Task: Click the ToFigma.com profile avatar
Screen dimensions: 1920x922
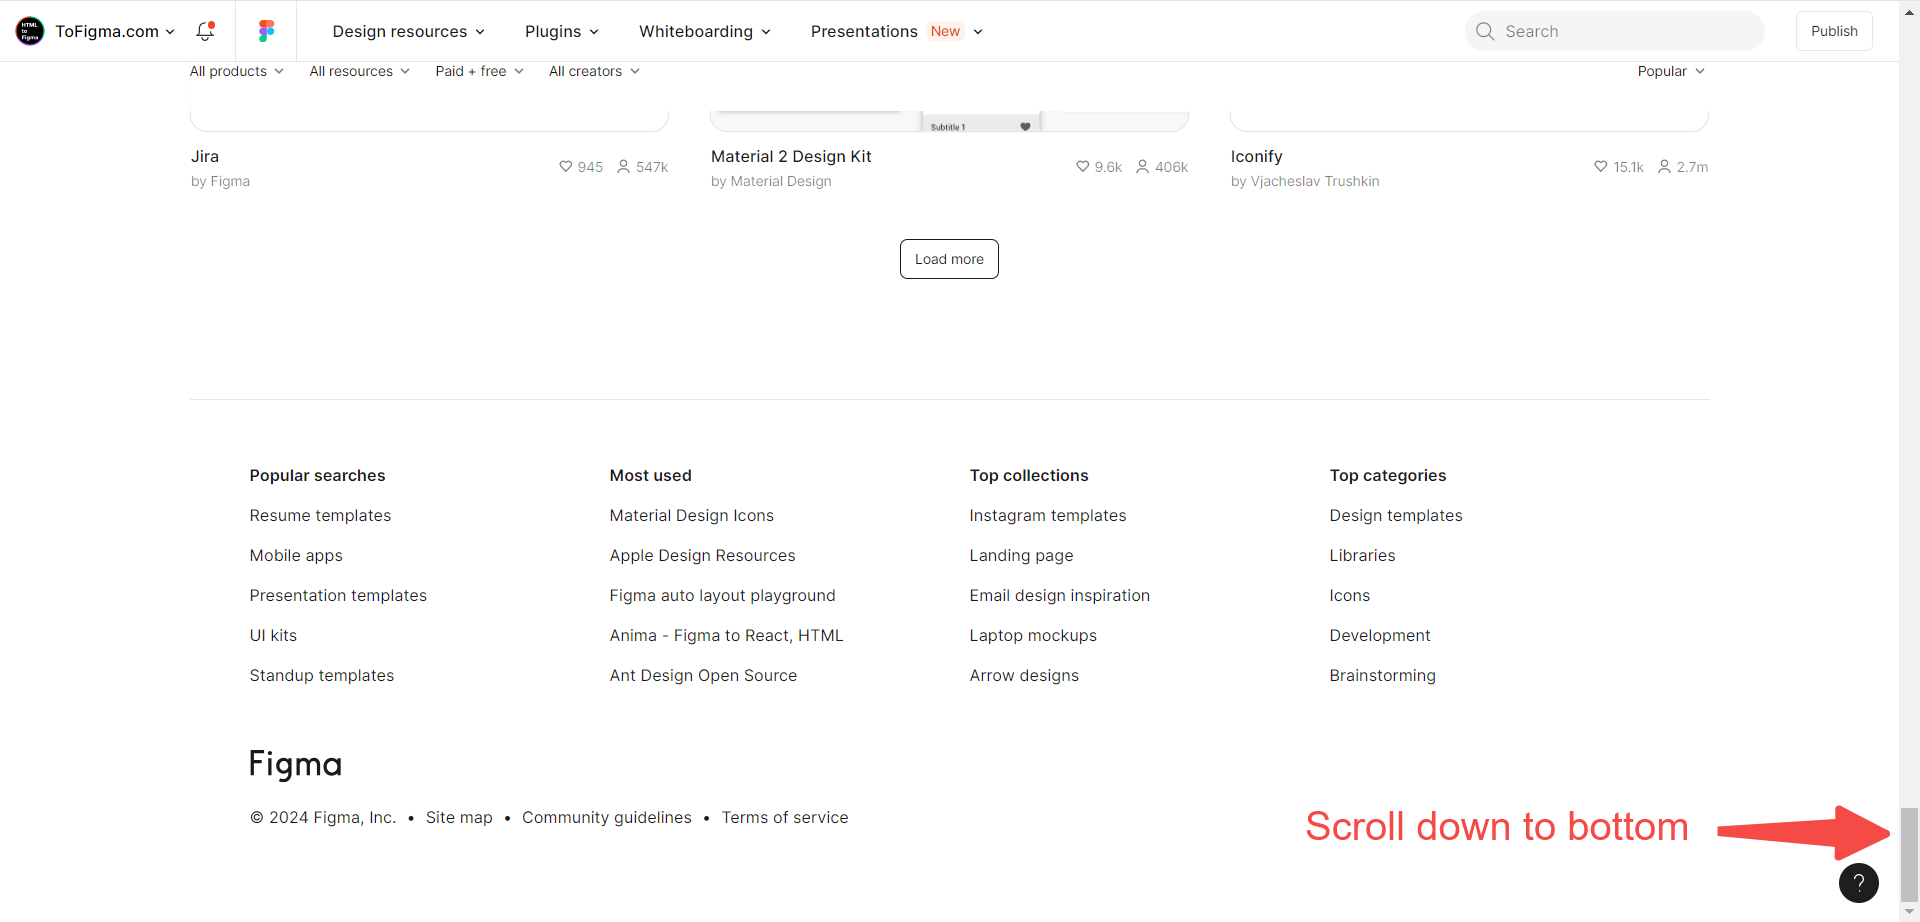Action: [x=30, y=31]
